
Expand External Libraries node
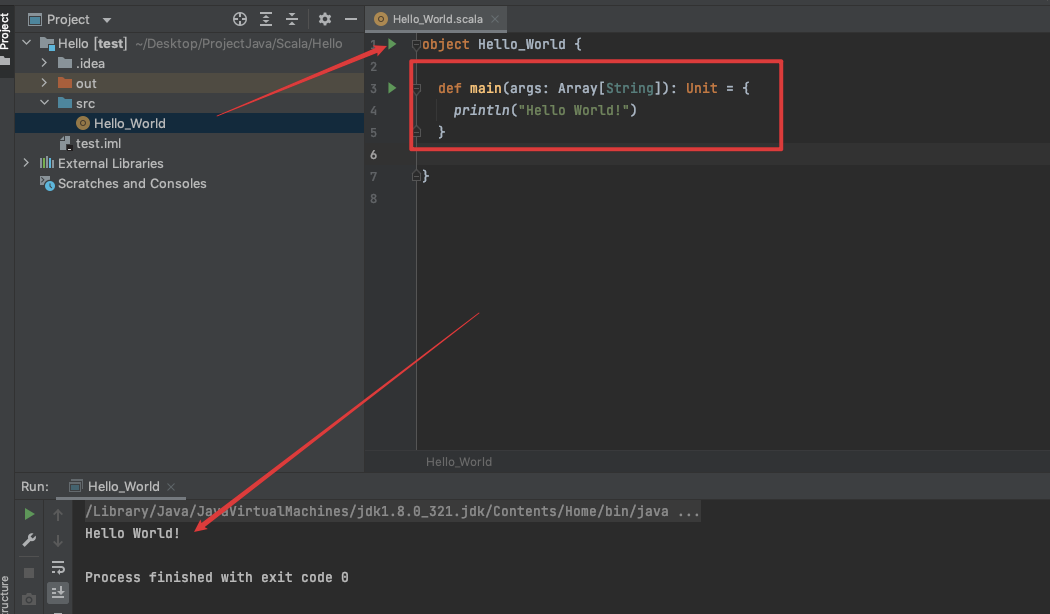coord(26,163)
